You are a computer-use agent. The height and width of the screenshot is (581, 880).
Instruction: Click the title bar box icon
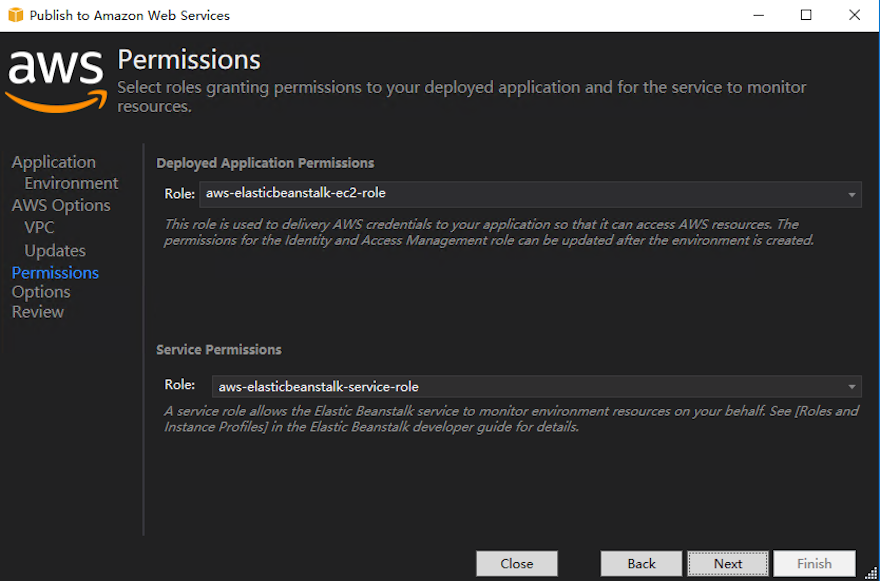tap(16, 15)
